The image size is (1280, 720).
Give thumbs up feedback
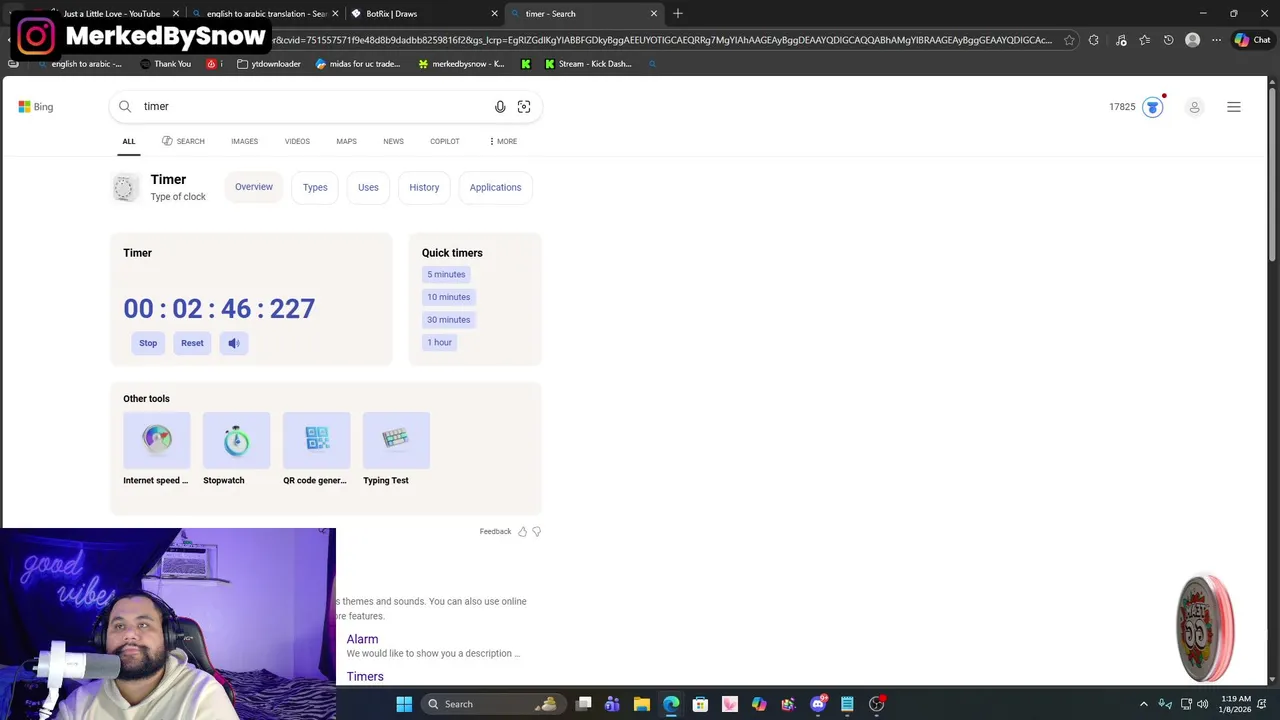tap(522, 532)
